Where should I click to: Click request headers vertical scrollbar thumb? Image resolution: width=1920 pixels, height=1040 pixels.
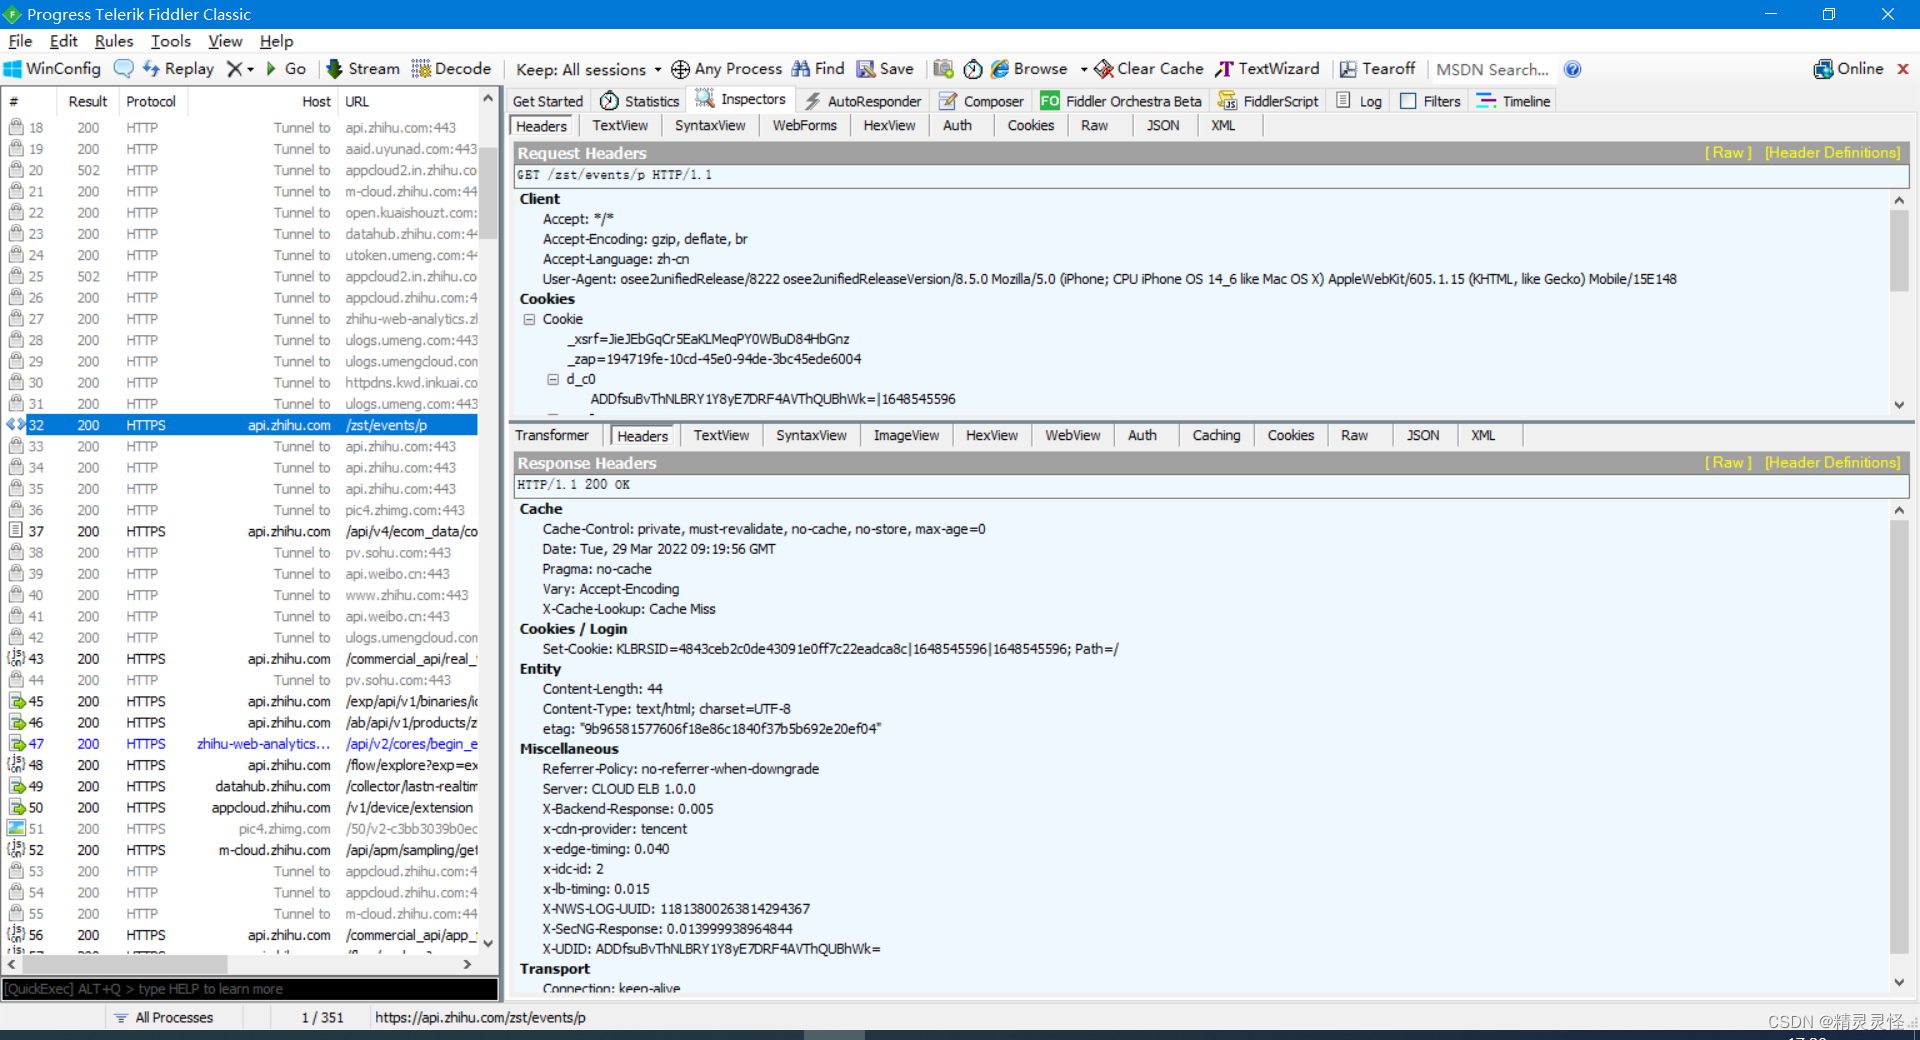1899,252
